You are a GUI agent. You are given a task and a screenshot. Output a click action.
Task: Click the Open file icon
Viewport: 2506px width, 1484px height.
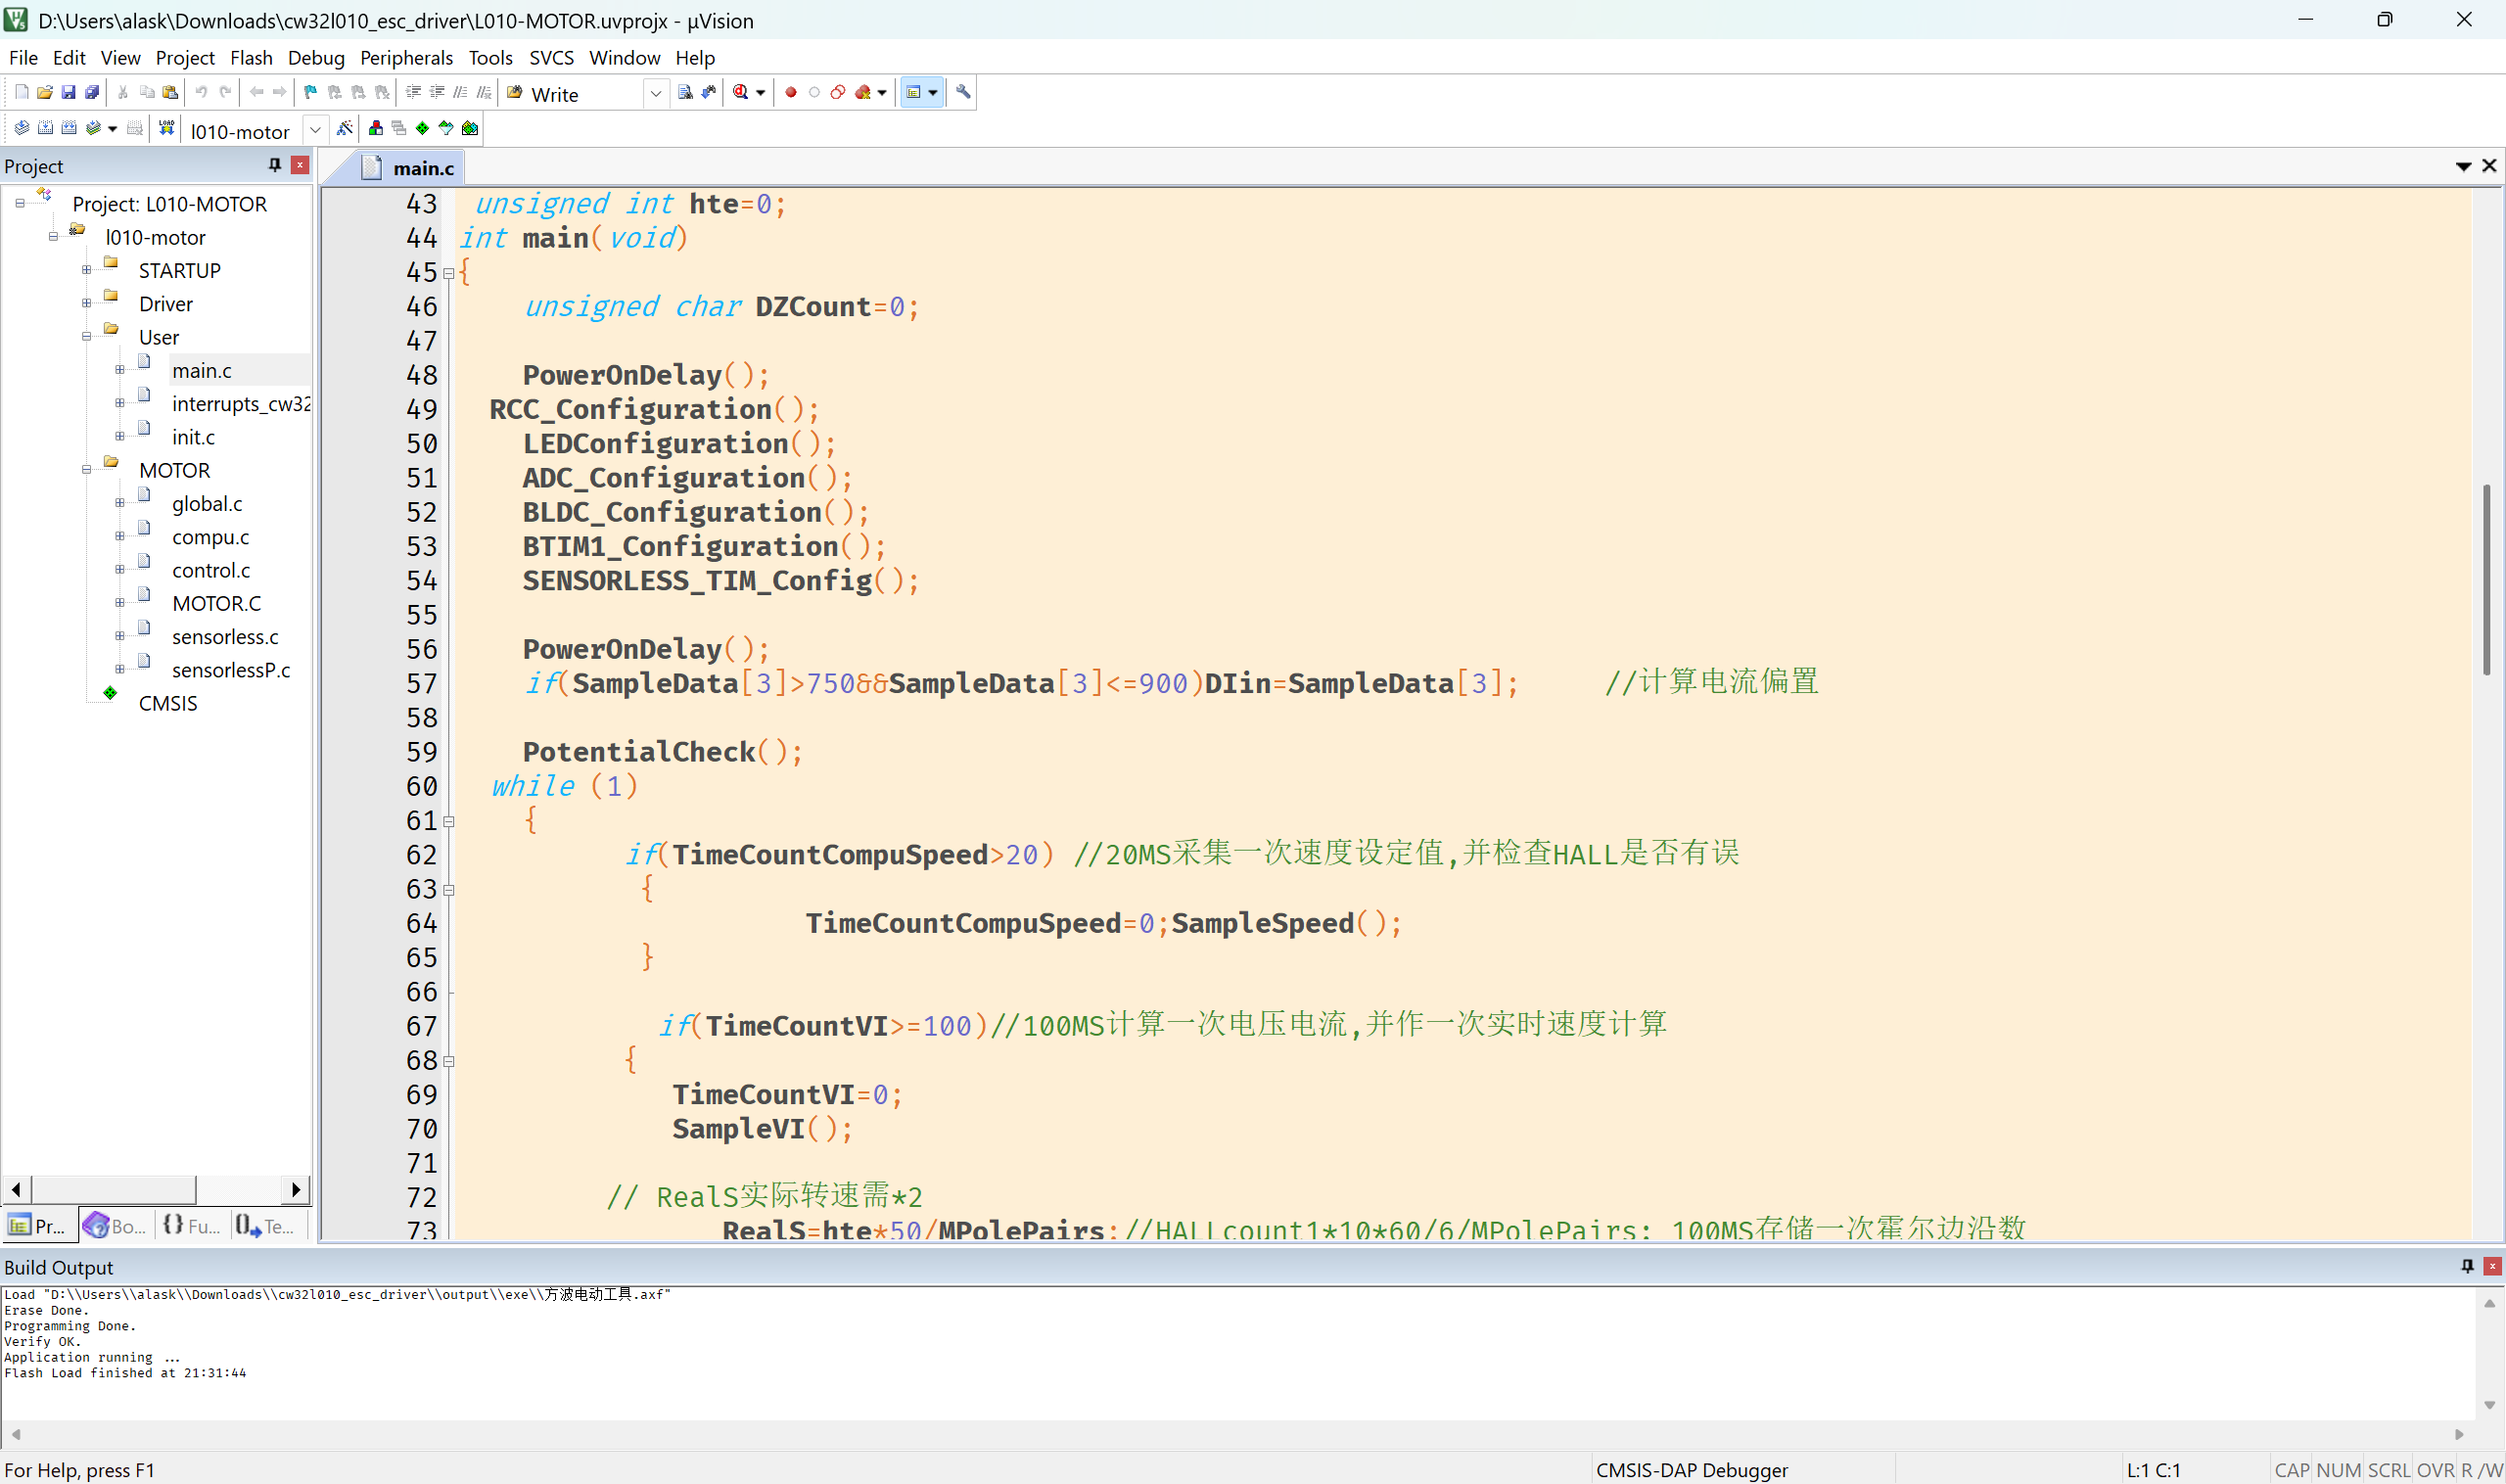[45, 92]
